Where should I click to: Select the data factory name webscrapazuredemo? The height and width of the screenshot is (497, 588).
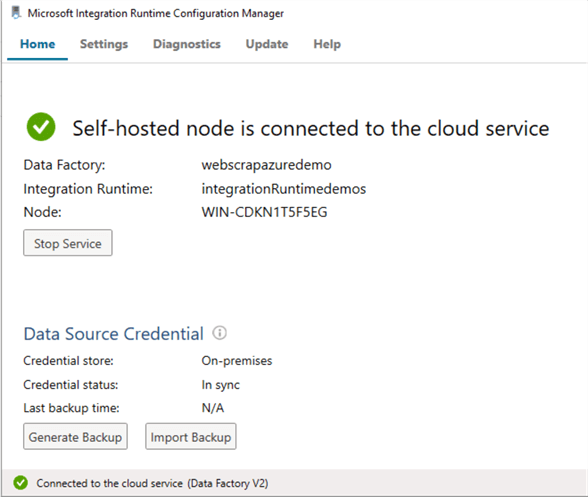[266, 165]
